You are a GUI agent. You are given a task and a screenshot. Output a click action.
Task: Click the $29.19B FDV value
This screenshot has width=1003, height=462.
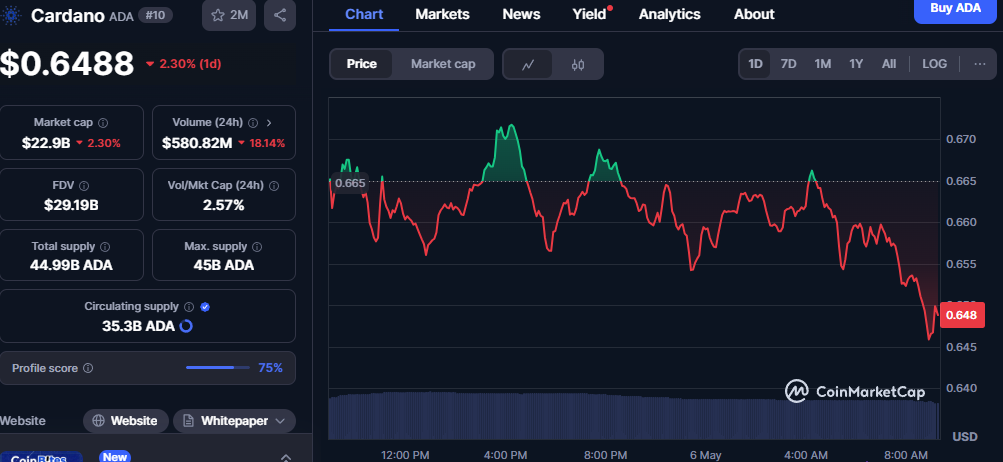(71, 205)
